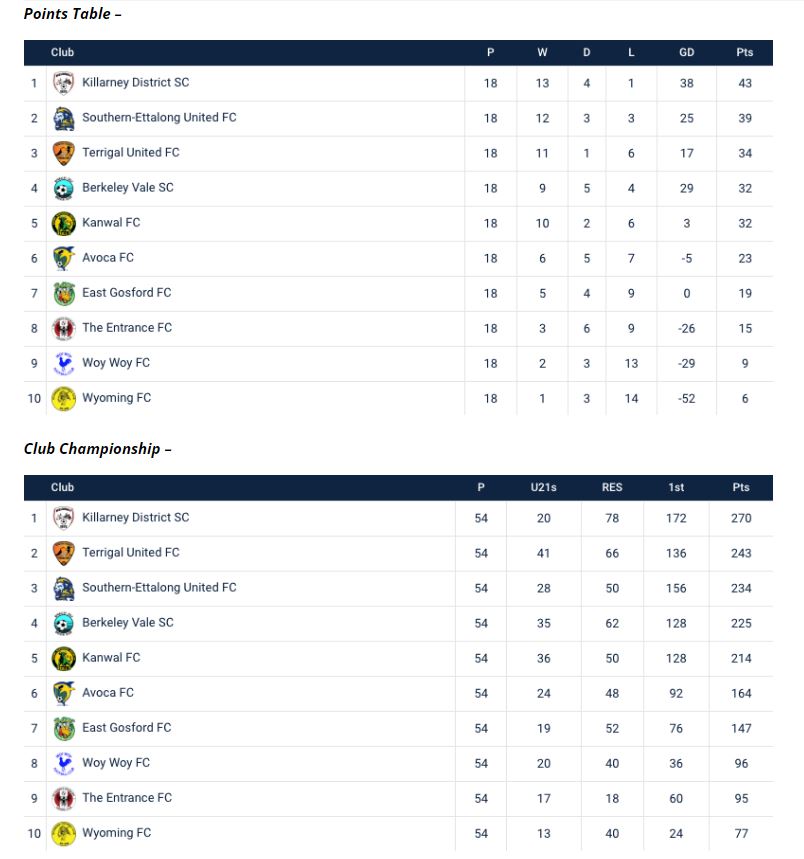Click U21s column header in Club Championship
The width and height of the screenshot is (804, 859).
[x=543, y=487]
